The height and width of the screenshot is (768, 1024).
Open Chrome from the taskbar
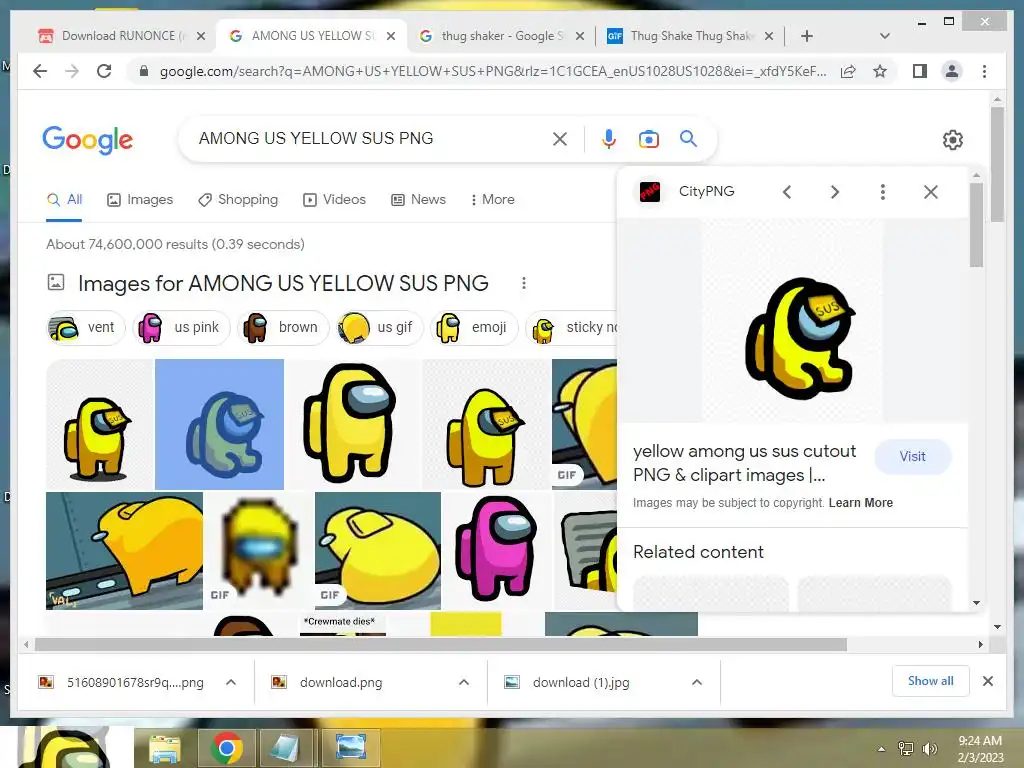(226, 748)
